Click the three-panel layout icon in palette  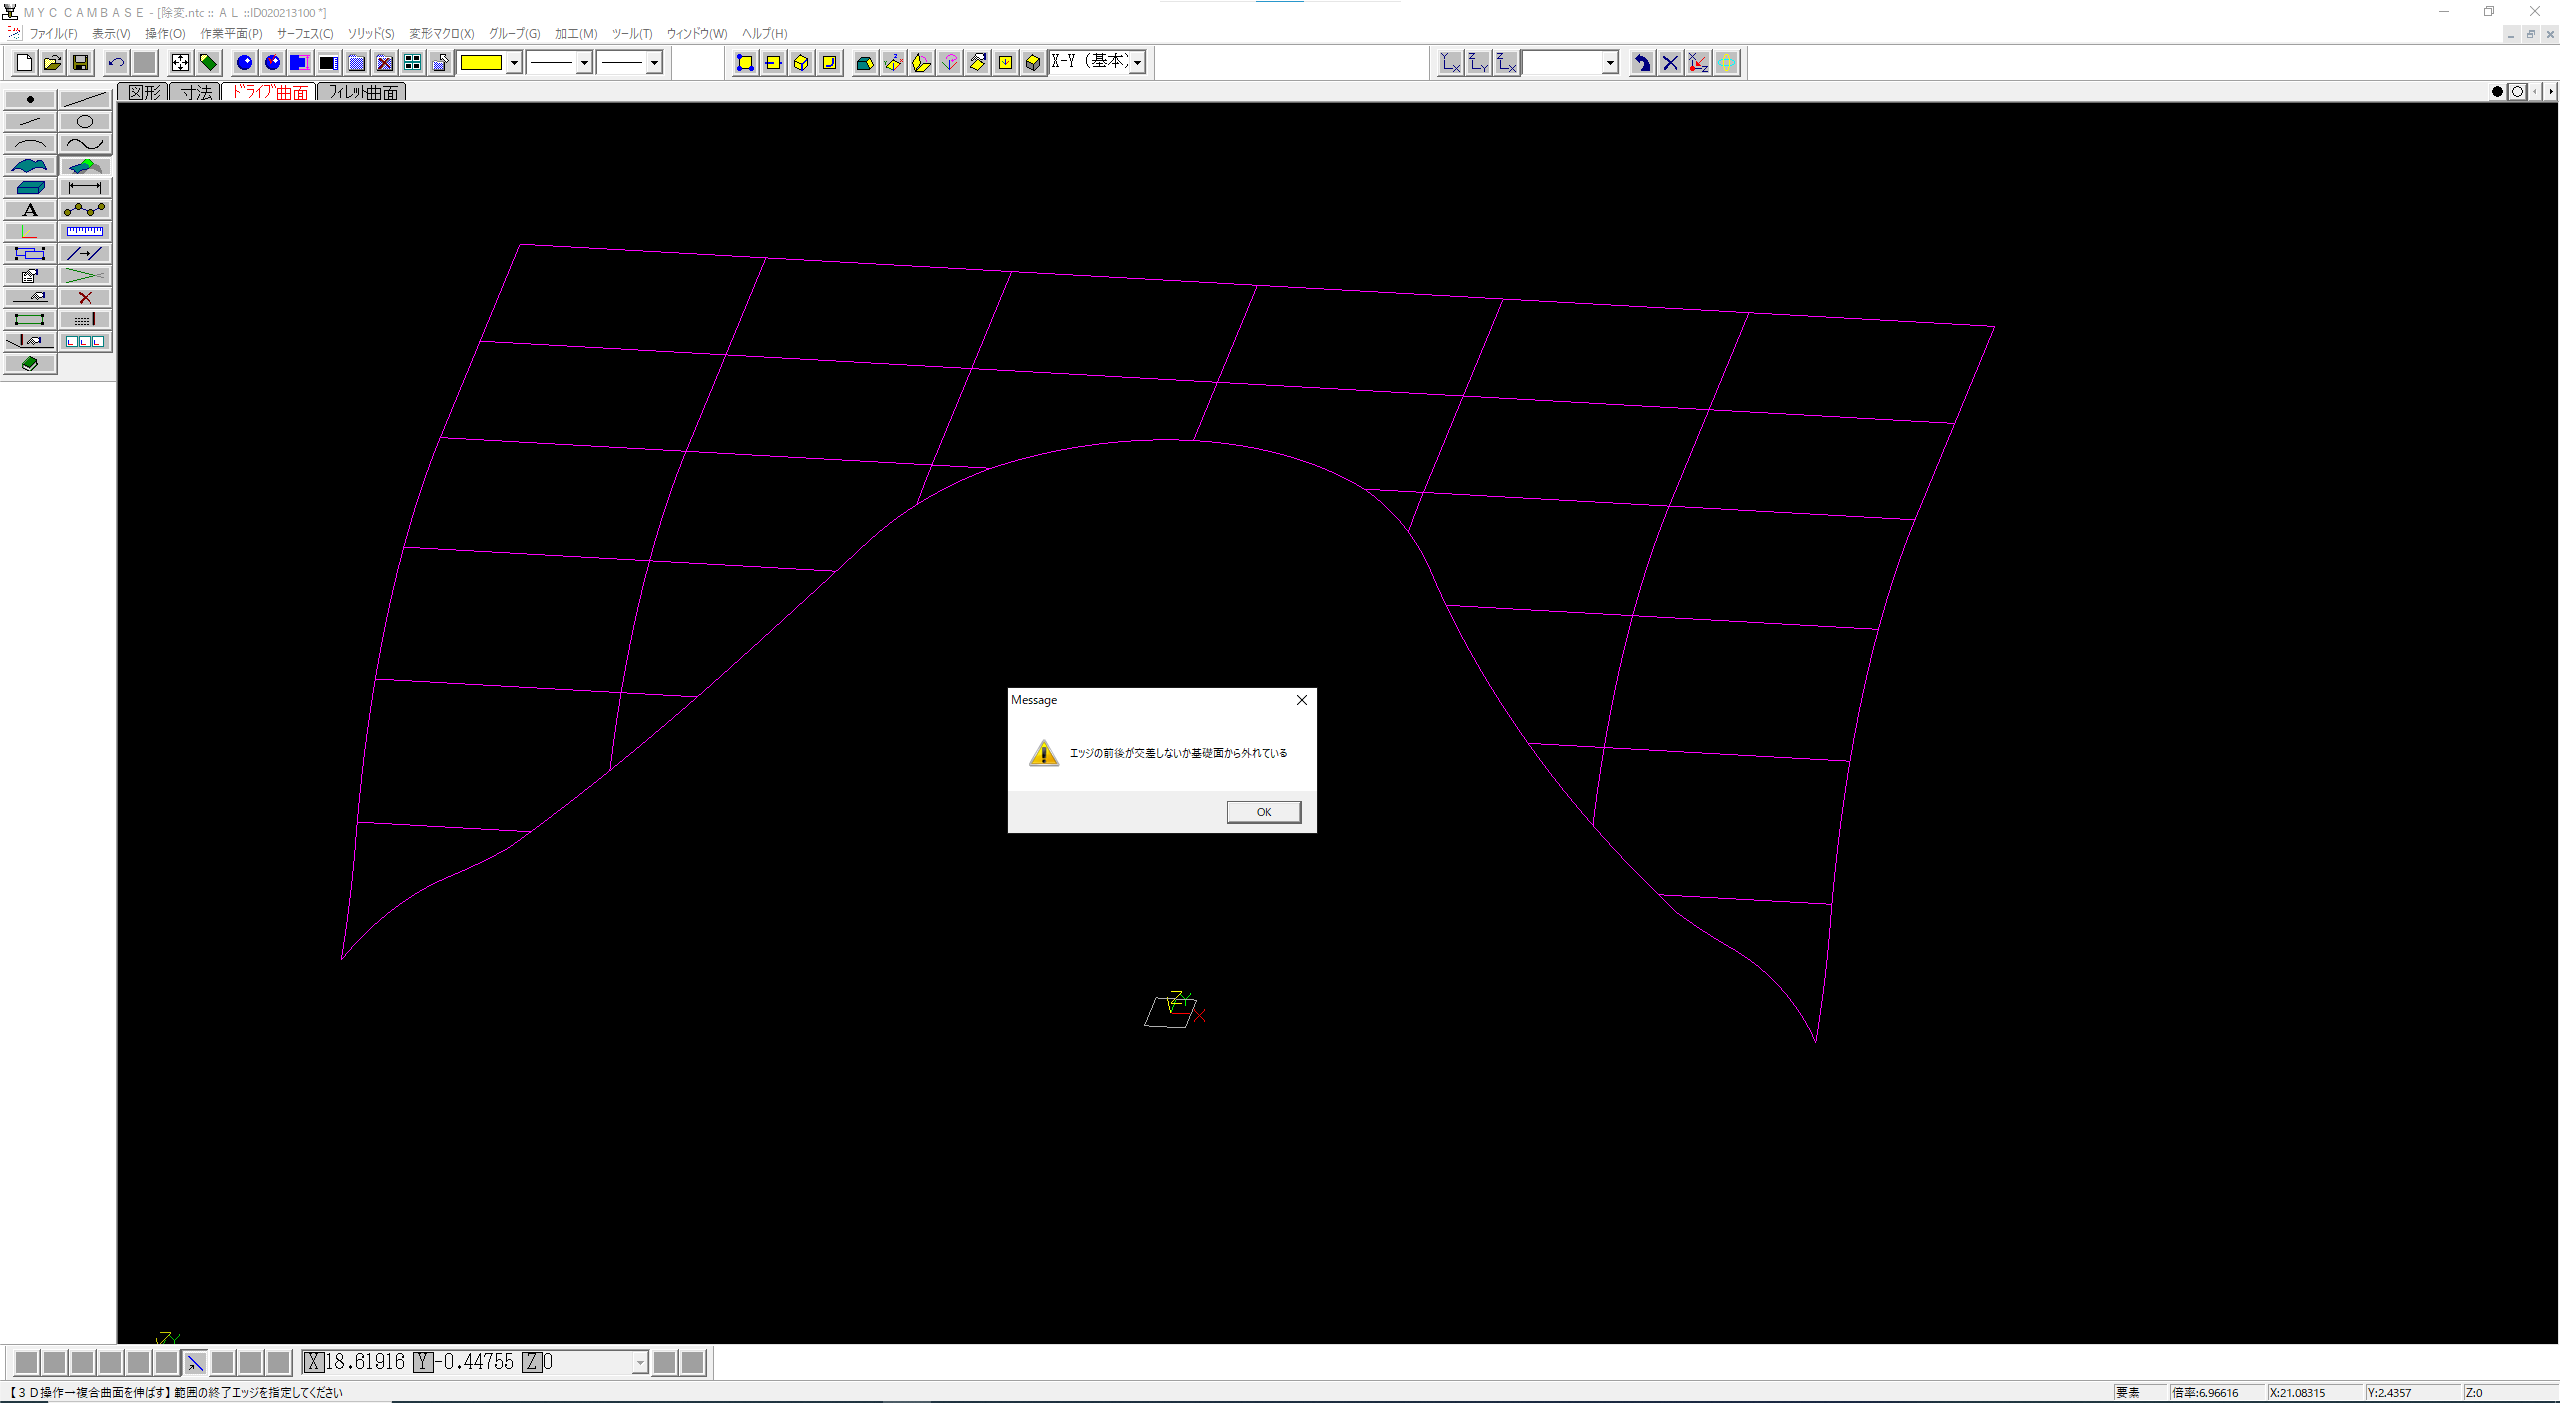click(x=85, y=341)
